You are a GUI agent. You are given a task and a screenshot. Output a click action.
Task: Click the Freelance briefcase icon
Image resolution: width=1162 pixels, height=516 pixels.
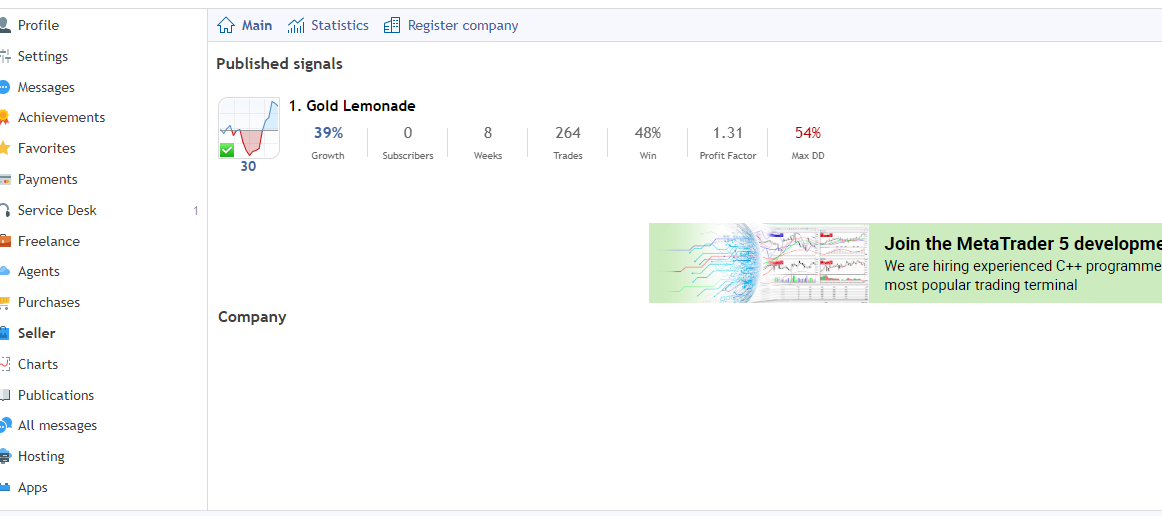(x=4, y=241)
